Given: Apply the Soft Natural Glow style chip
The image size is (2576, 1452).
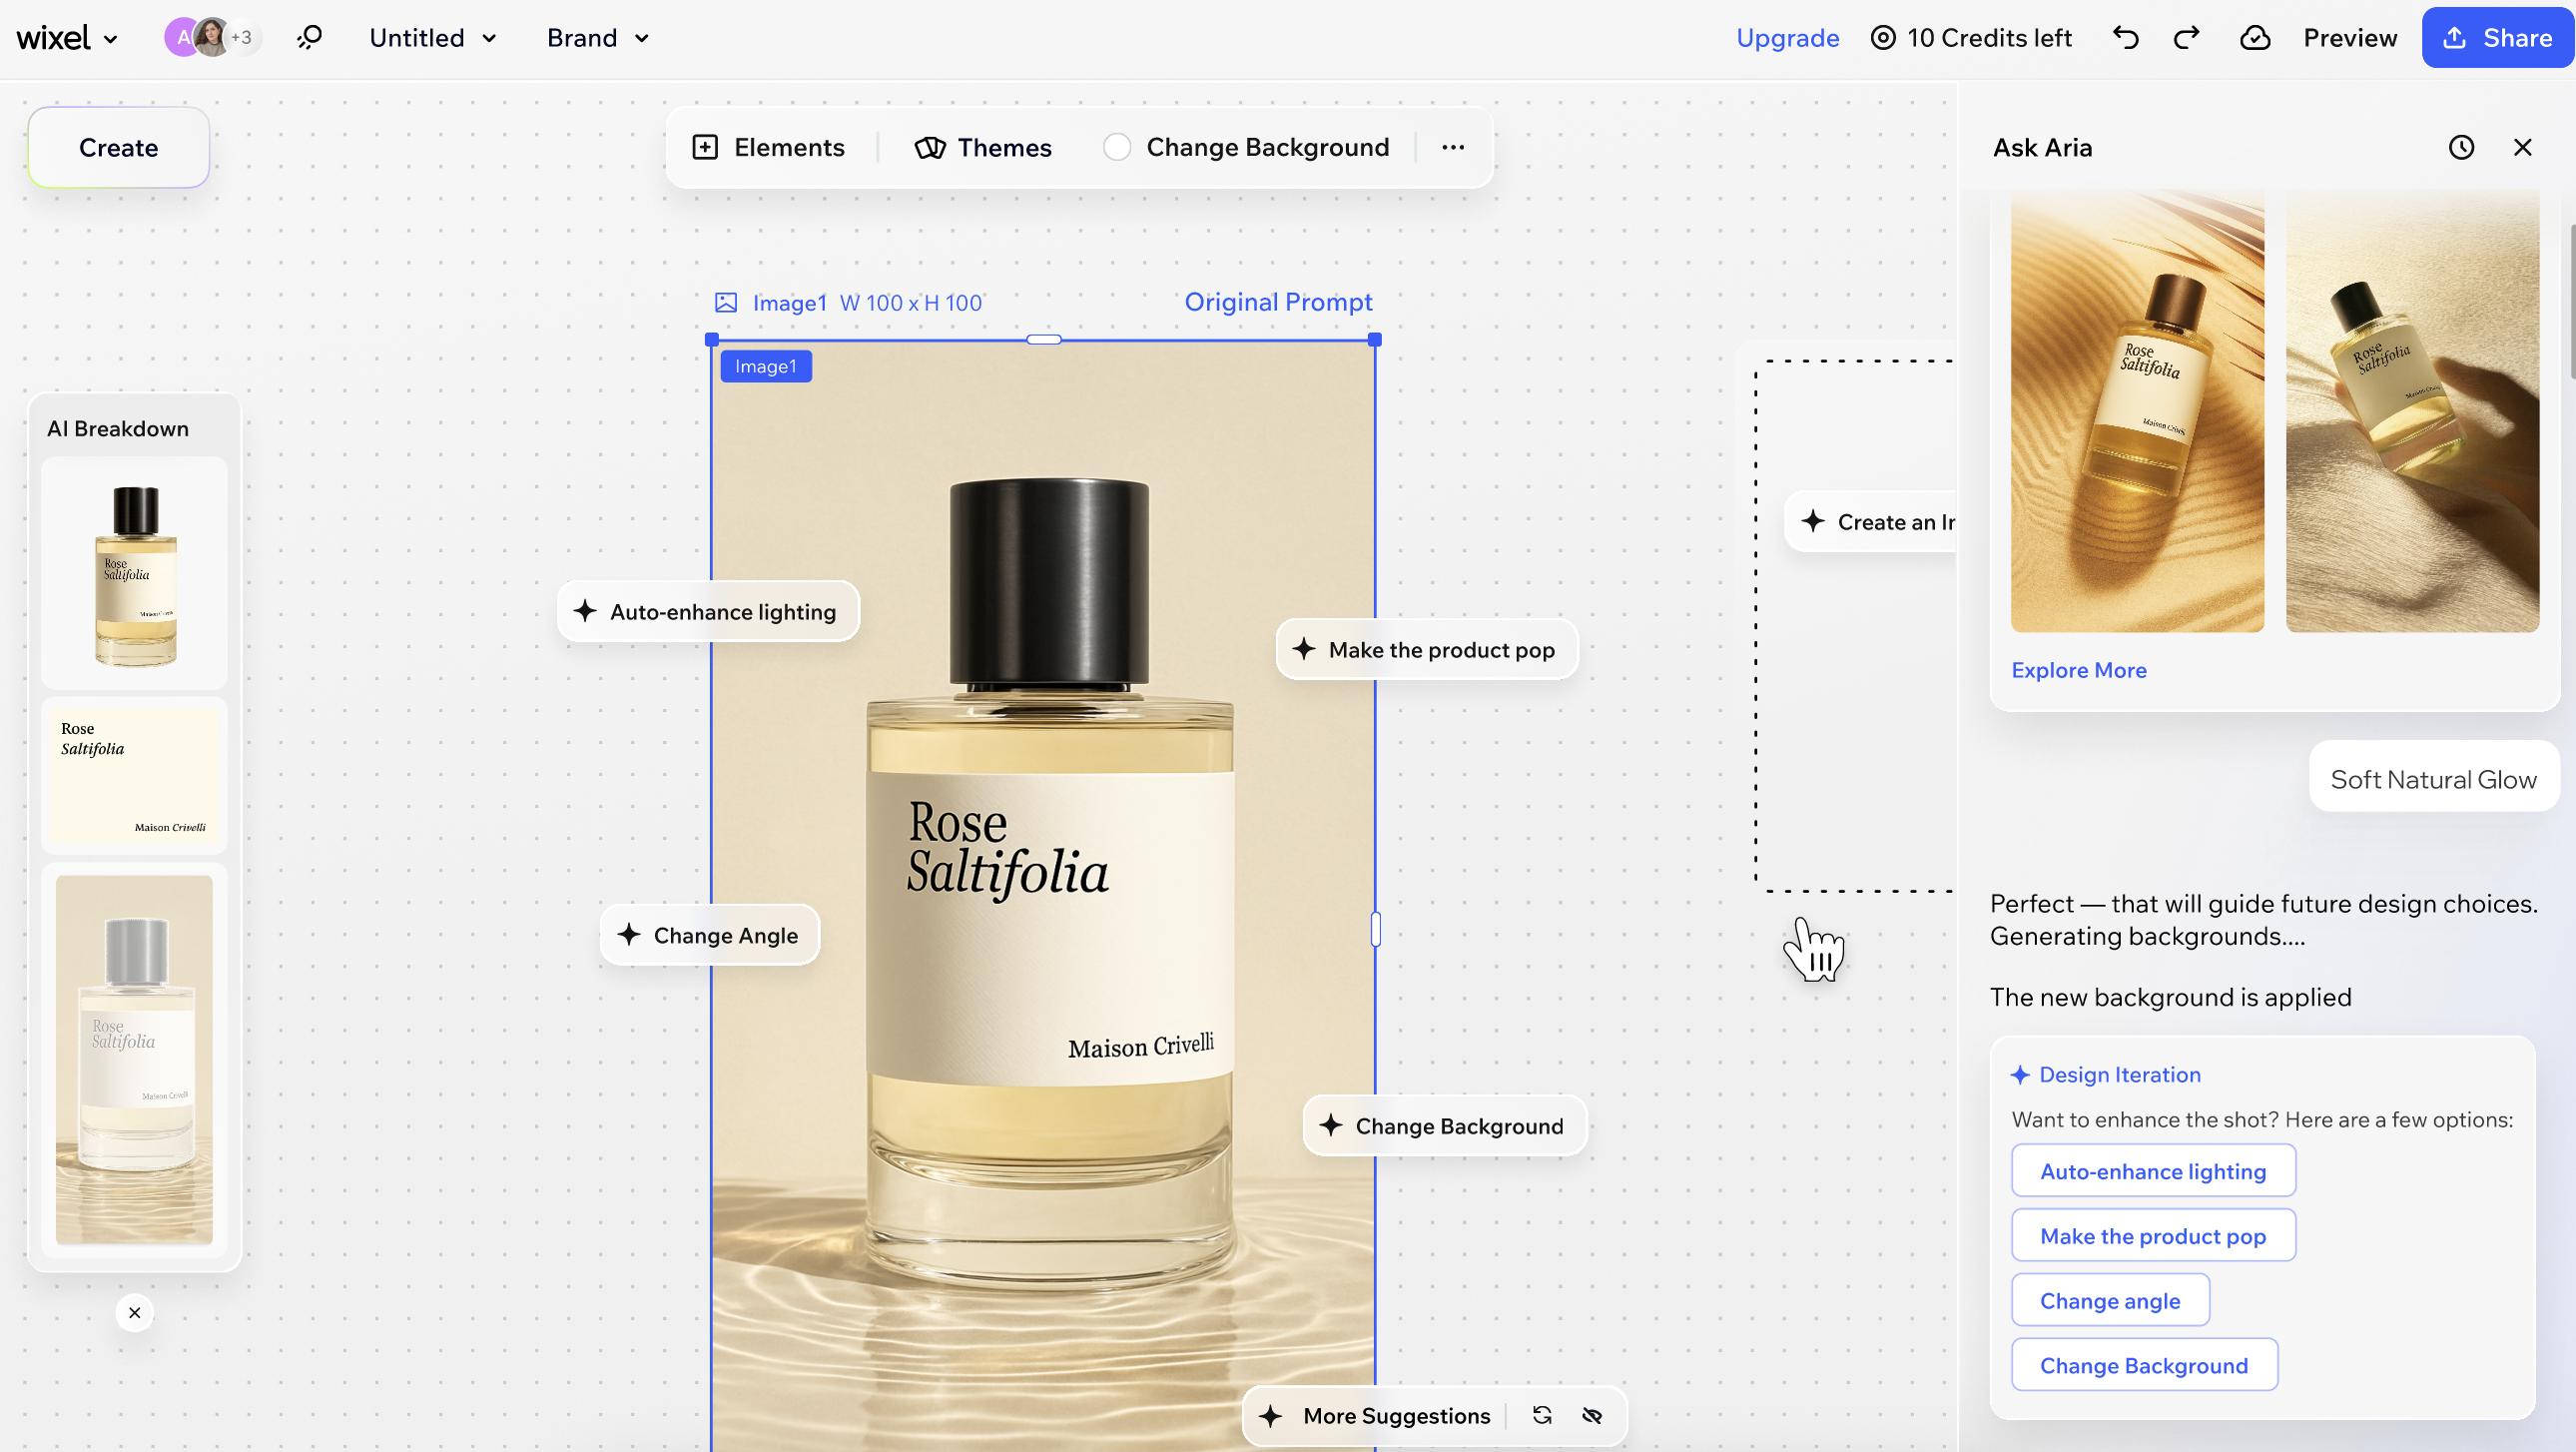Looking at the screenshot, I should (x=2434, y=778).
